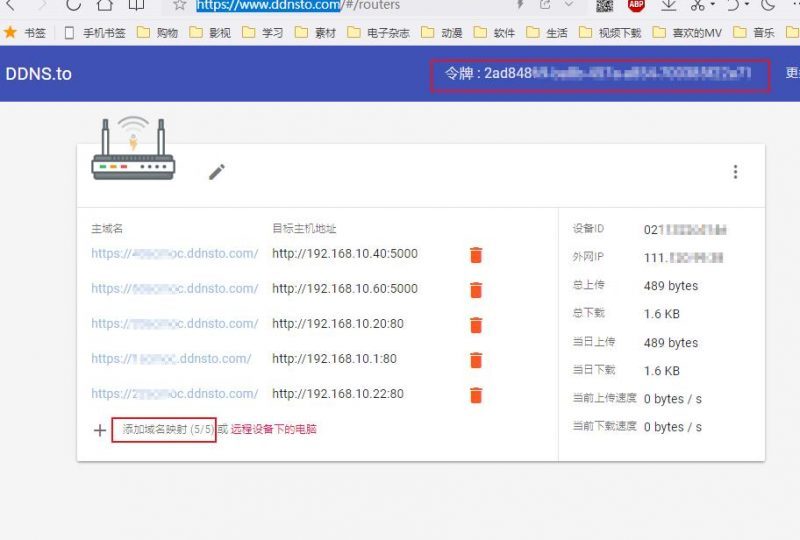This screenshot has height=540, width=800.
Task: Click trash icon for 192.168.10.20:80 mapping
Action: pyautogui.click(x=476, y=325)
